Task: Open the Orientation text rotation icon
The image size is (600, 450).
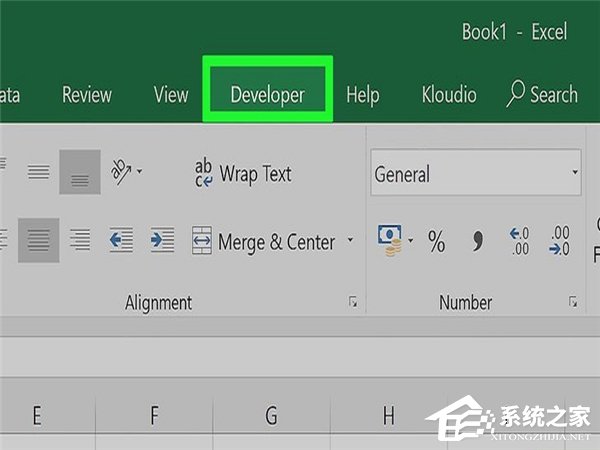Action: coord(121,172)
